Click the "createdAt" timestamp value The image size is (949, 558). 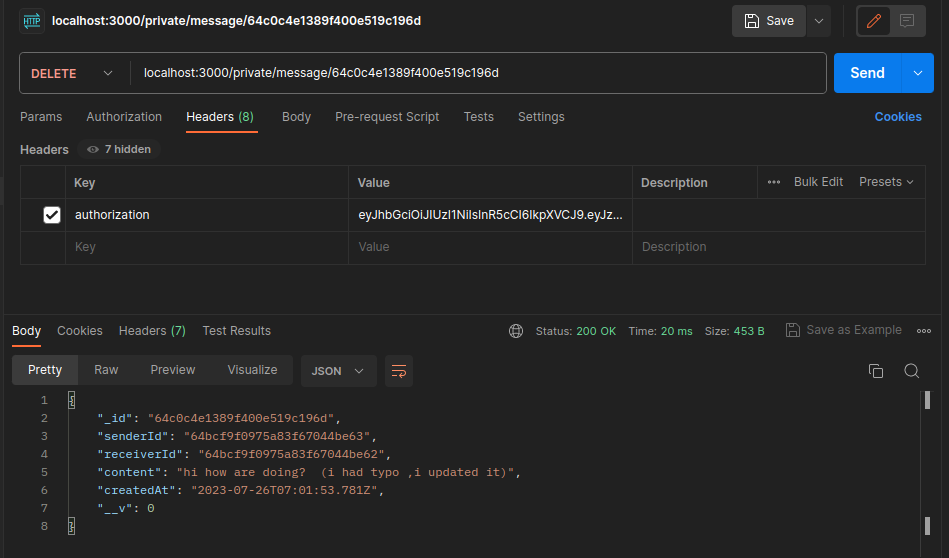(284, 490)
